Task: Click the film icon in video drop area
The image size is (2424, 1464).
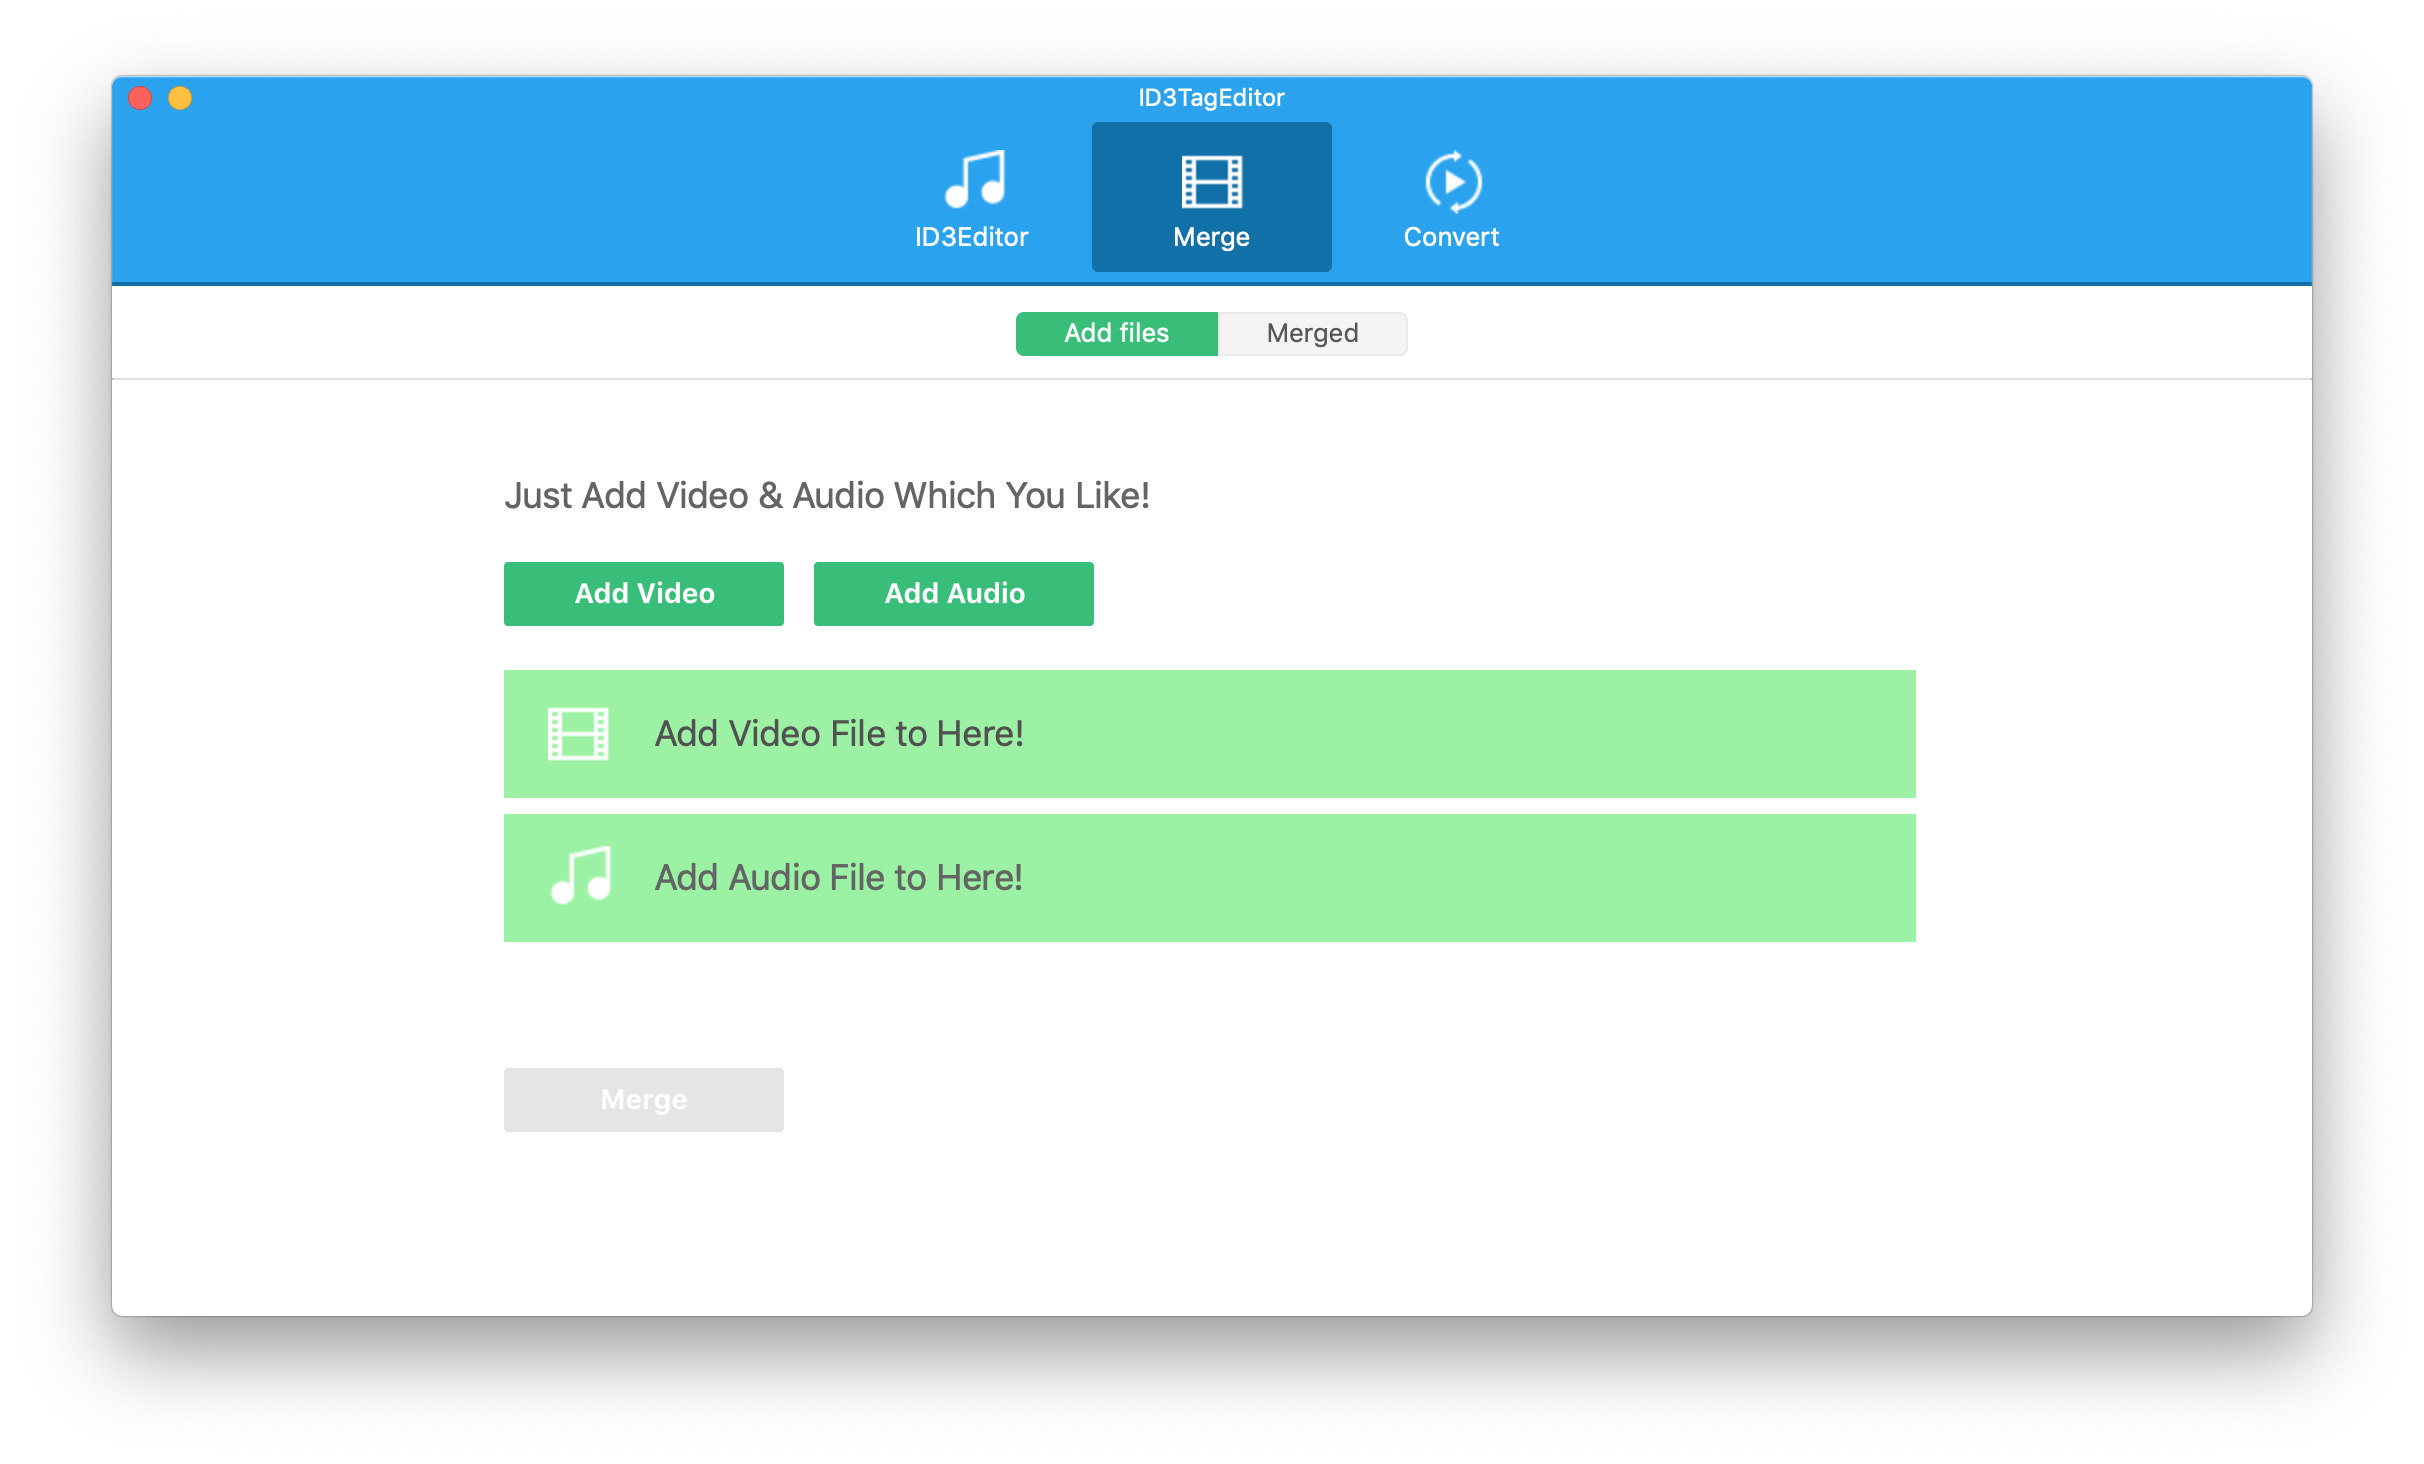Action: pos(578,734)
